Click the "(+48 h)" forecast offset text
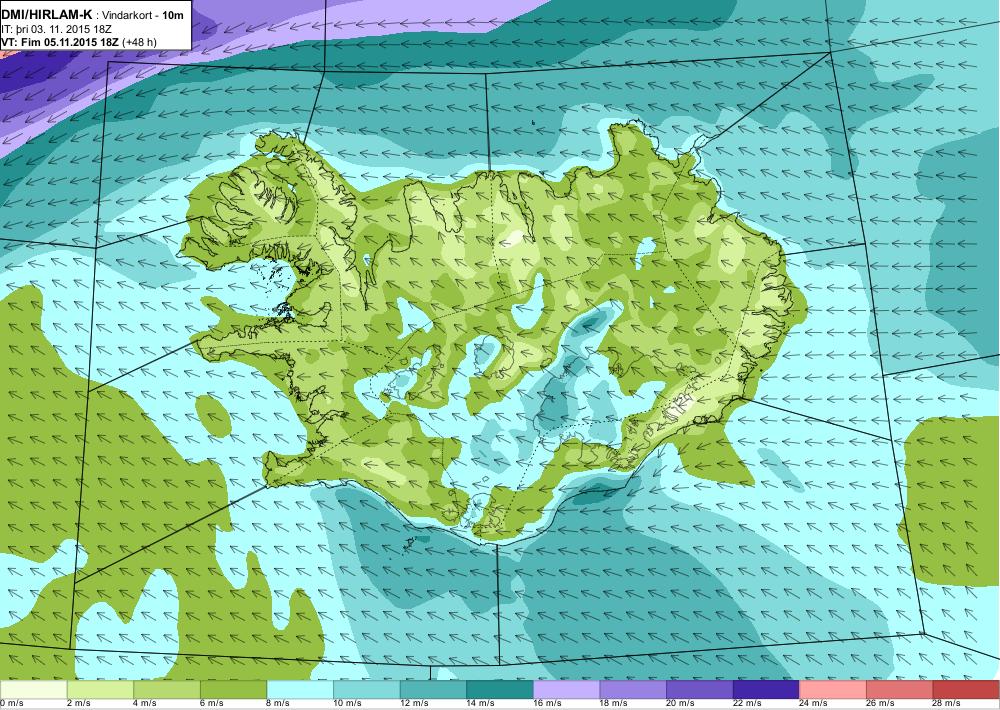1000x710 pixels. pos(140,42)
